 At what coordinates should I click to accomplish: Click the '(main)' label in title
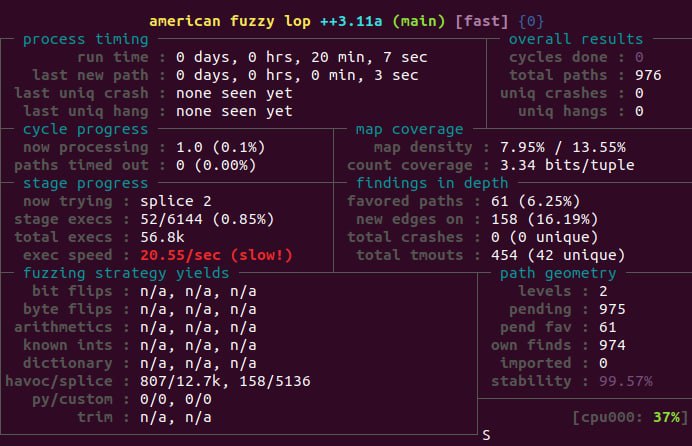(x=419, y=21)
